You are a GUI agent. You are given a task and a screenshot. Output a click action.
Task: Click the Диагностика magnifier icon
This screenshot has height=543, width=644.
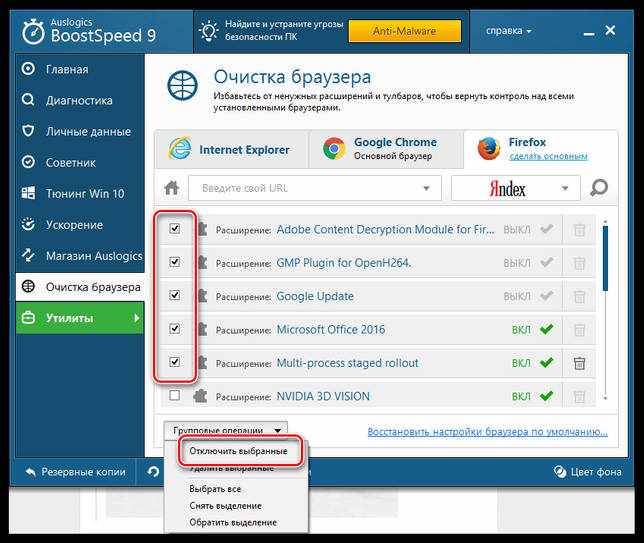[28, 100]
